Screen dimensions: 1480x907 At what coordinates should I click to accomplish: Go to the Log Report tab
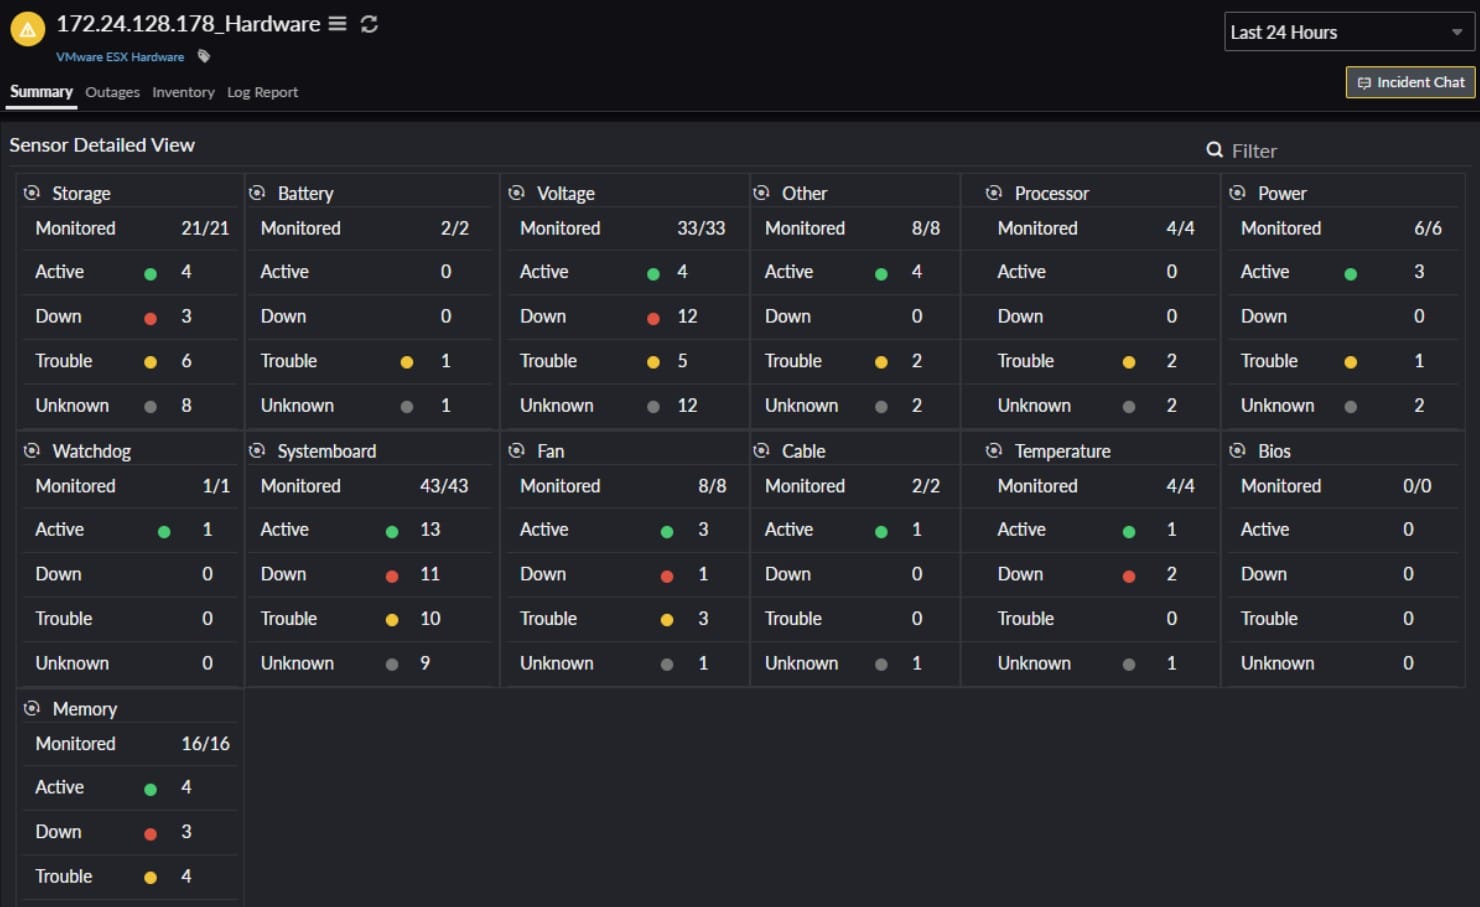click(x=262, y=92)
